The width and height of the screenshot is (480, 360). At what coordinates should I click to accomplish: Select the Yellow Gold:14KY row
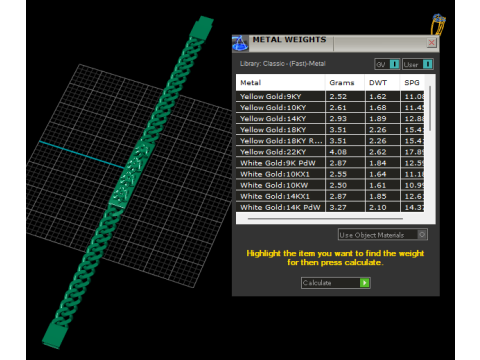click(x=330, y=119)
